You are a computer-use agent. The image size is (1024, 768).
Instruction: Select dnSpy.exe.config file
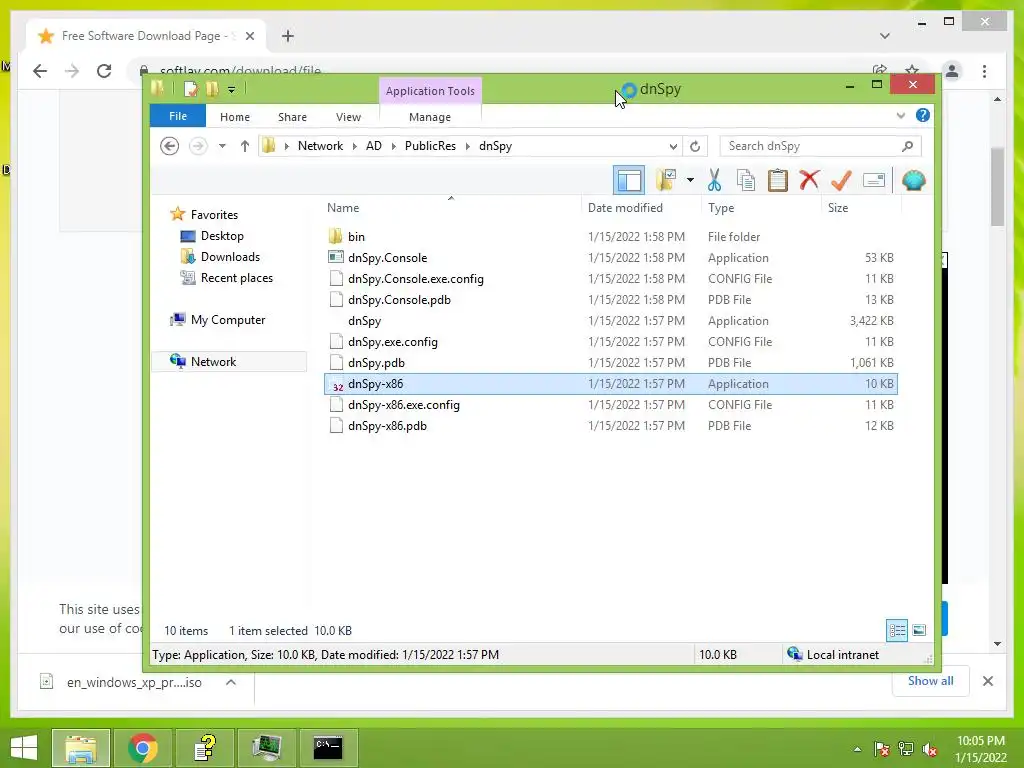[x=611, y=342]
